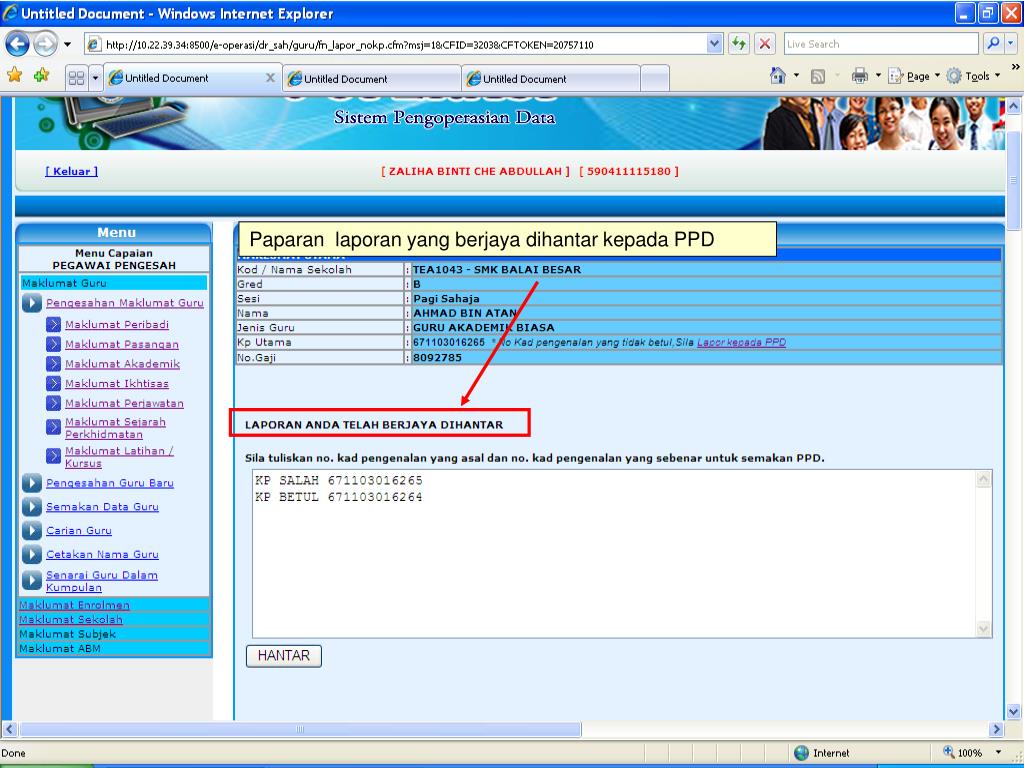1024x768 pixels.
Task: Open the zoom level 100% dropdown
Action: coord(998,752)
